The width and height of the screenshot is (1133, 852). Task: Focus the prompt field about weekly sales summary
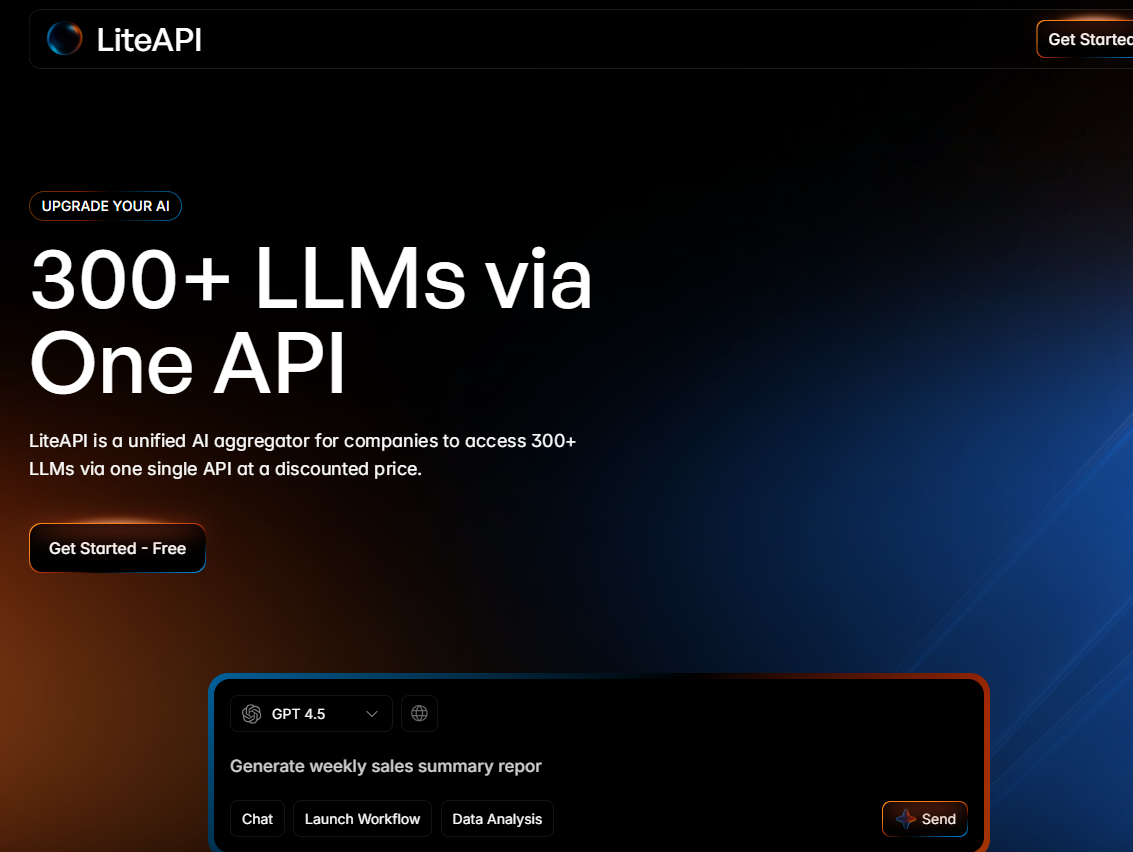tap(385, 766)
